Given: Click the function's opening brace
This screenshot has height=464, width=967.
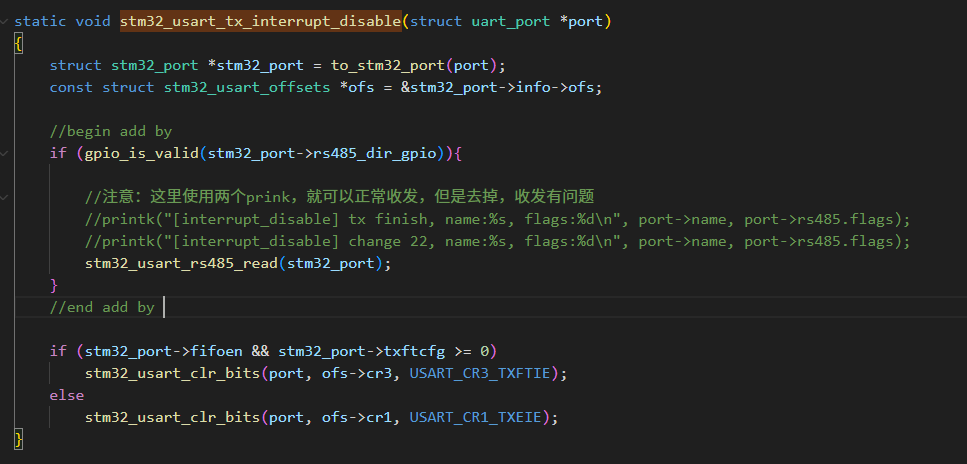Looking at the screenshot, I should [x=19, y=44].
